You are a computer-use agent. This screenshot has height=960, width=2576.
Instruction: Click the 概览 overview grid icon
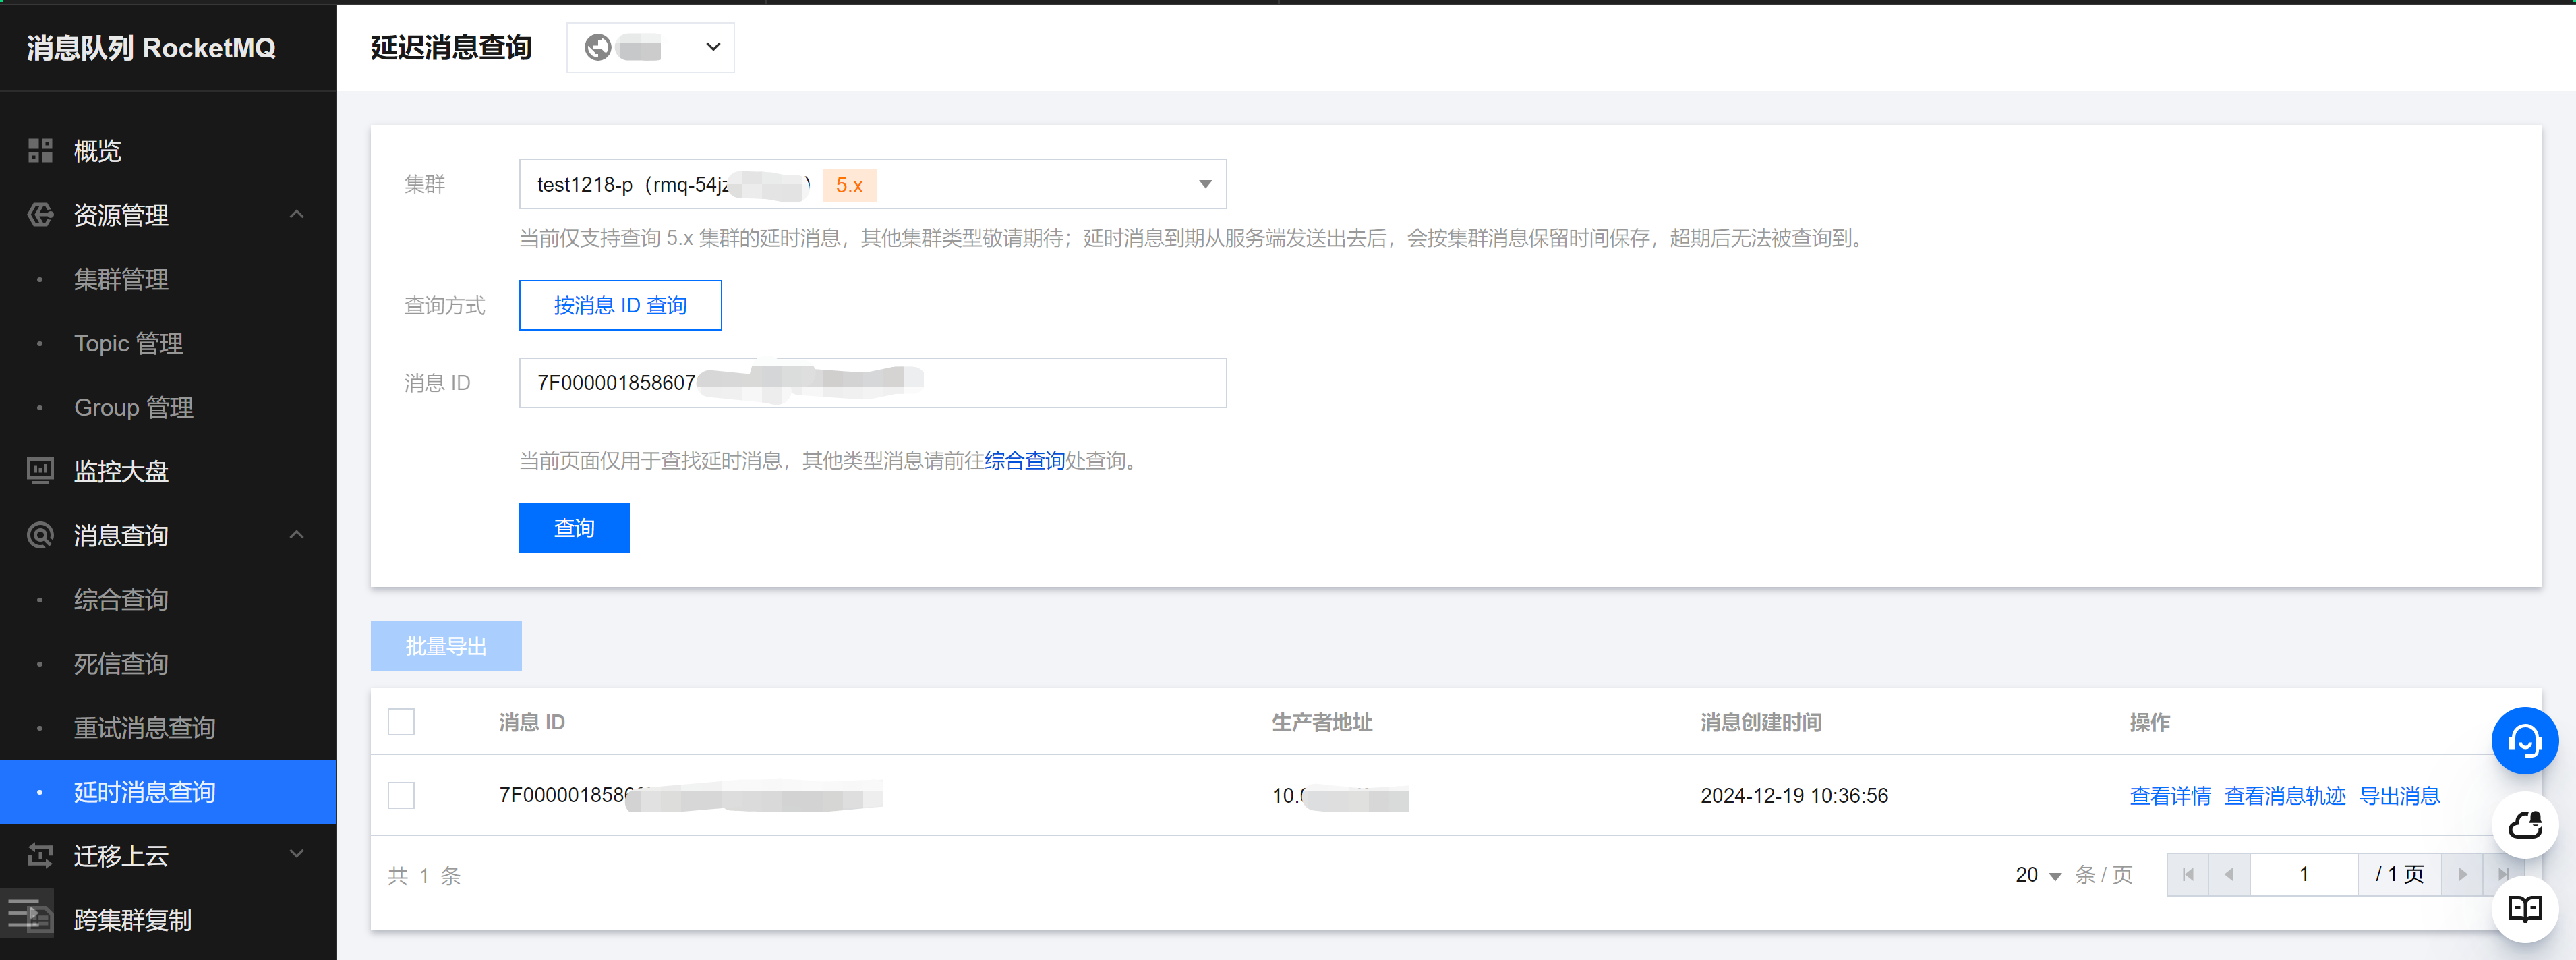[40, 151]
